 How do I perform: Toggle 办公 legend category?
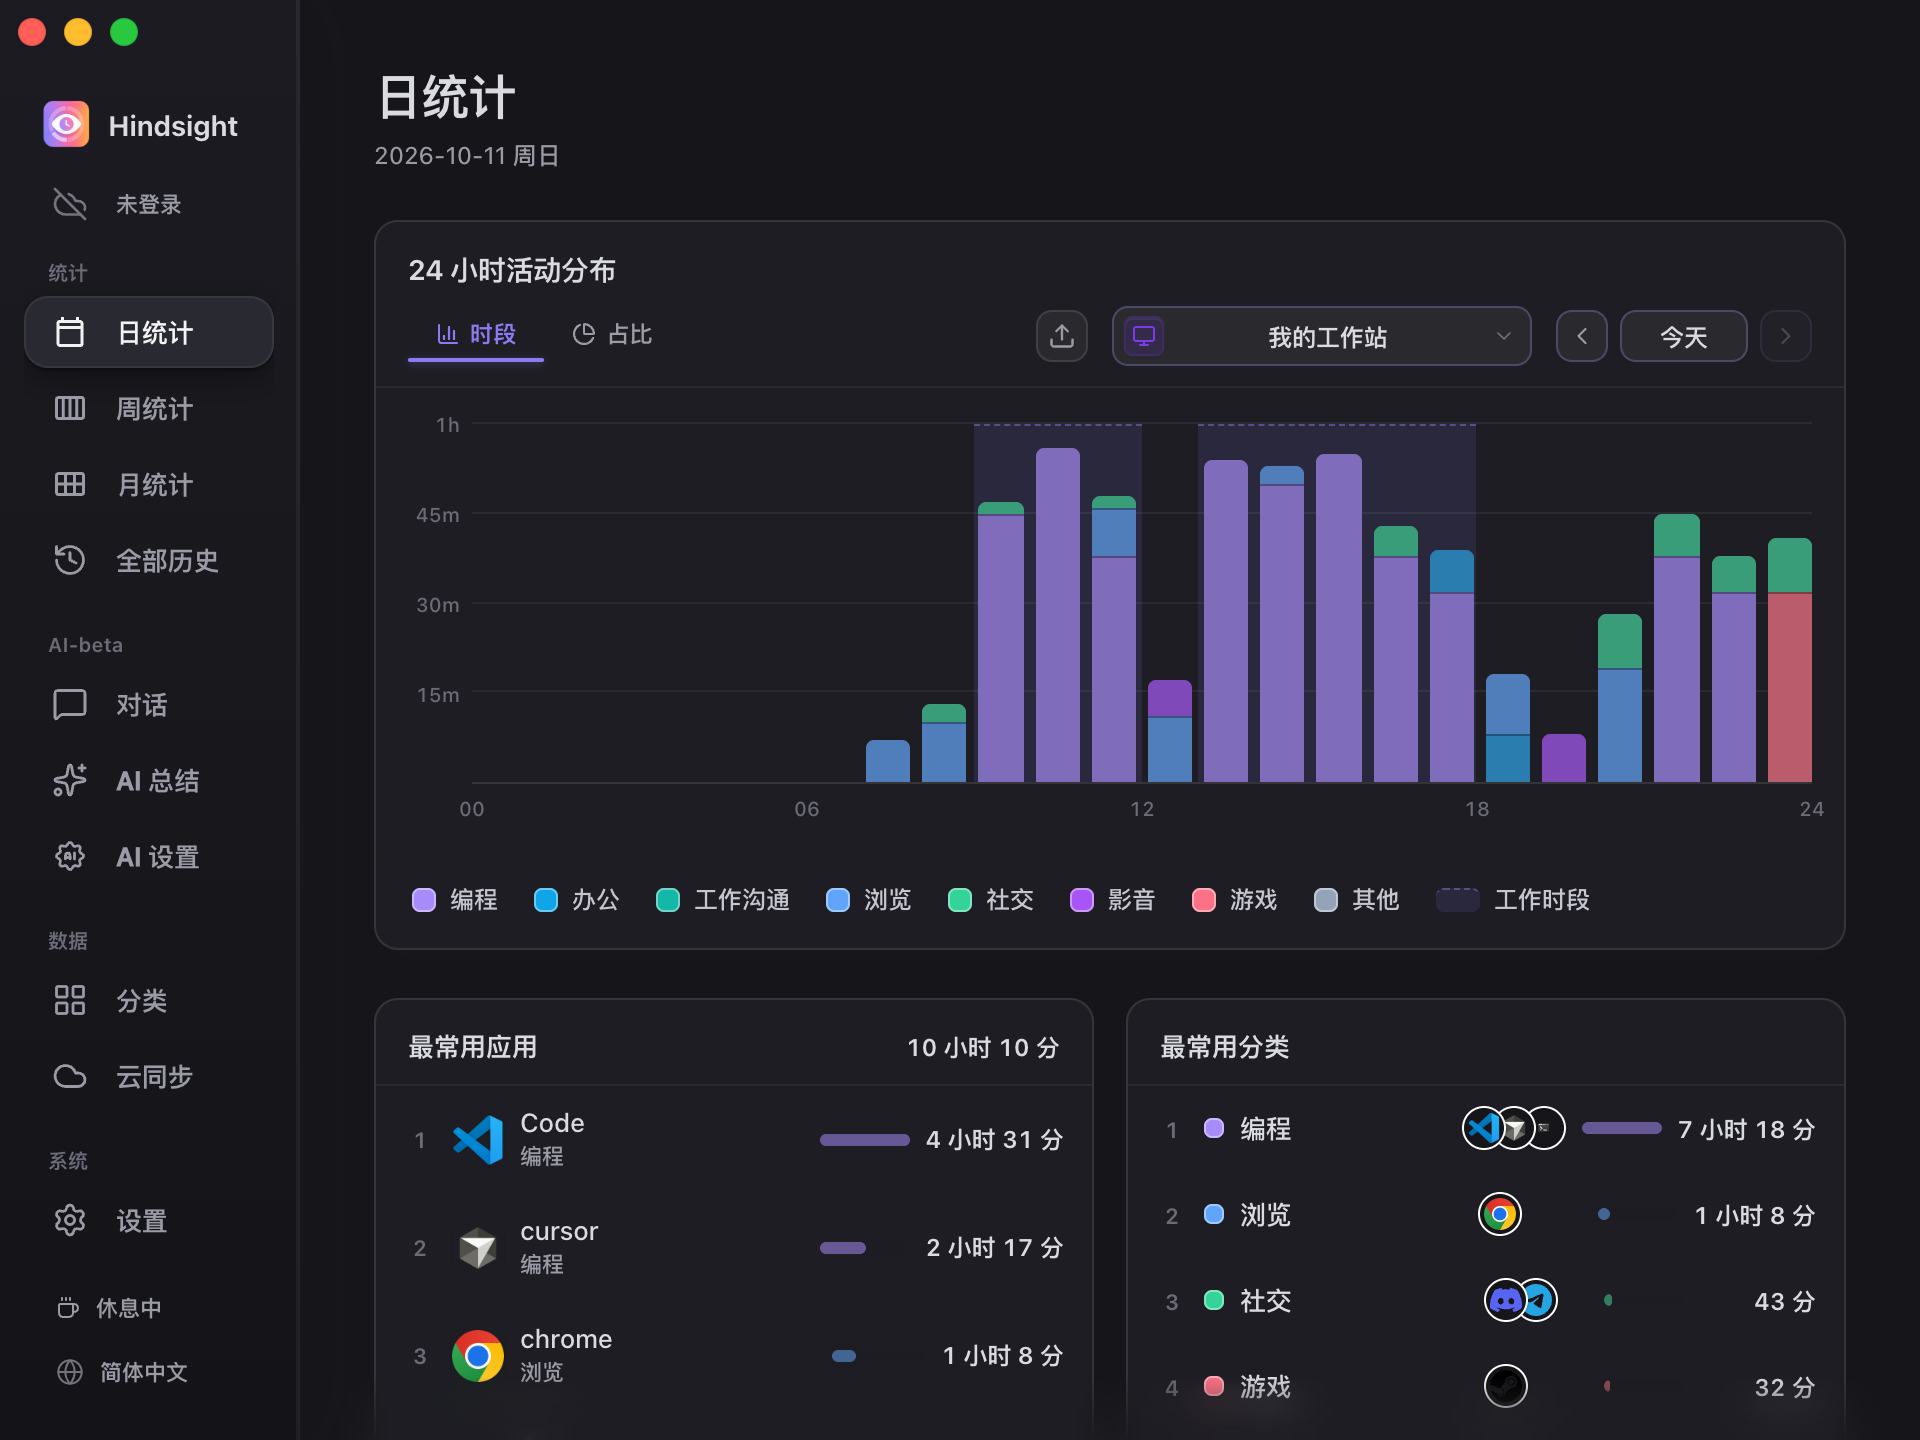pyautogui.click(x=577, y=900)
